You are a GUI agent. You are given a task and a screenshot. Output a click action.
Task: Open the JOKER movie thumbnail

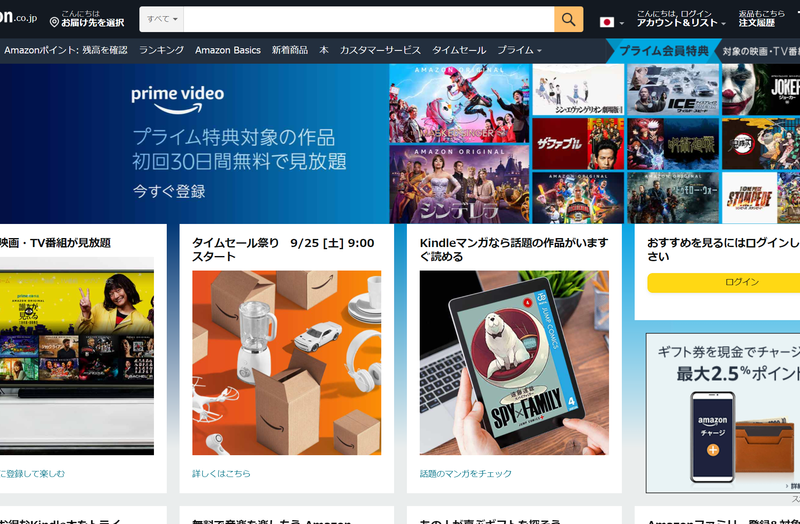point(761,90)
